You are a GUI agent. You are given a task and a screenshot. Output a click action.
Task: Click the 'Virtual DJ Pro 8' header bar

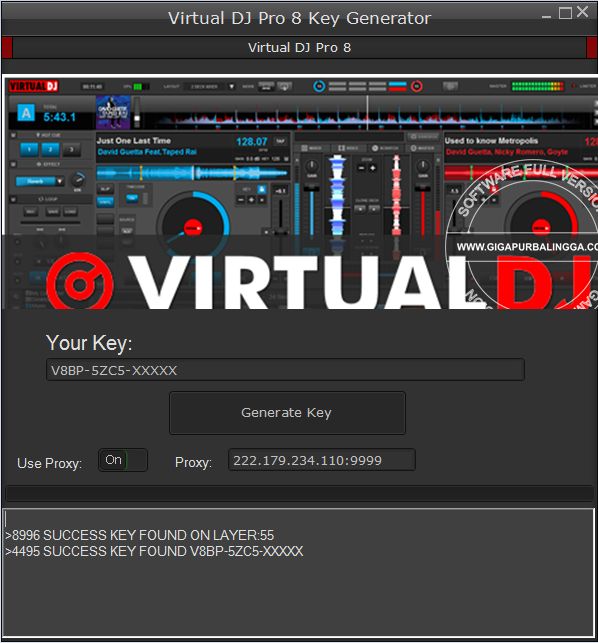tap(299, 48)
